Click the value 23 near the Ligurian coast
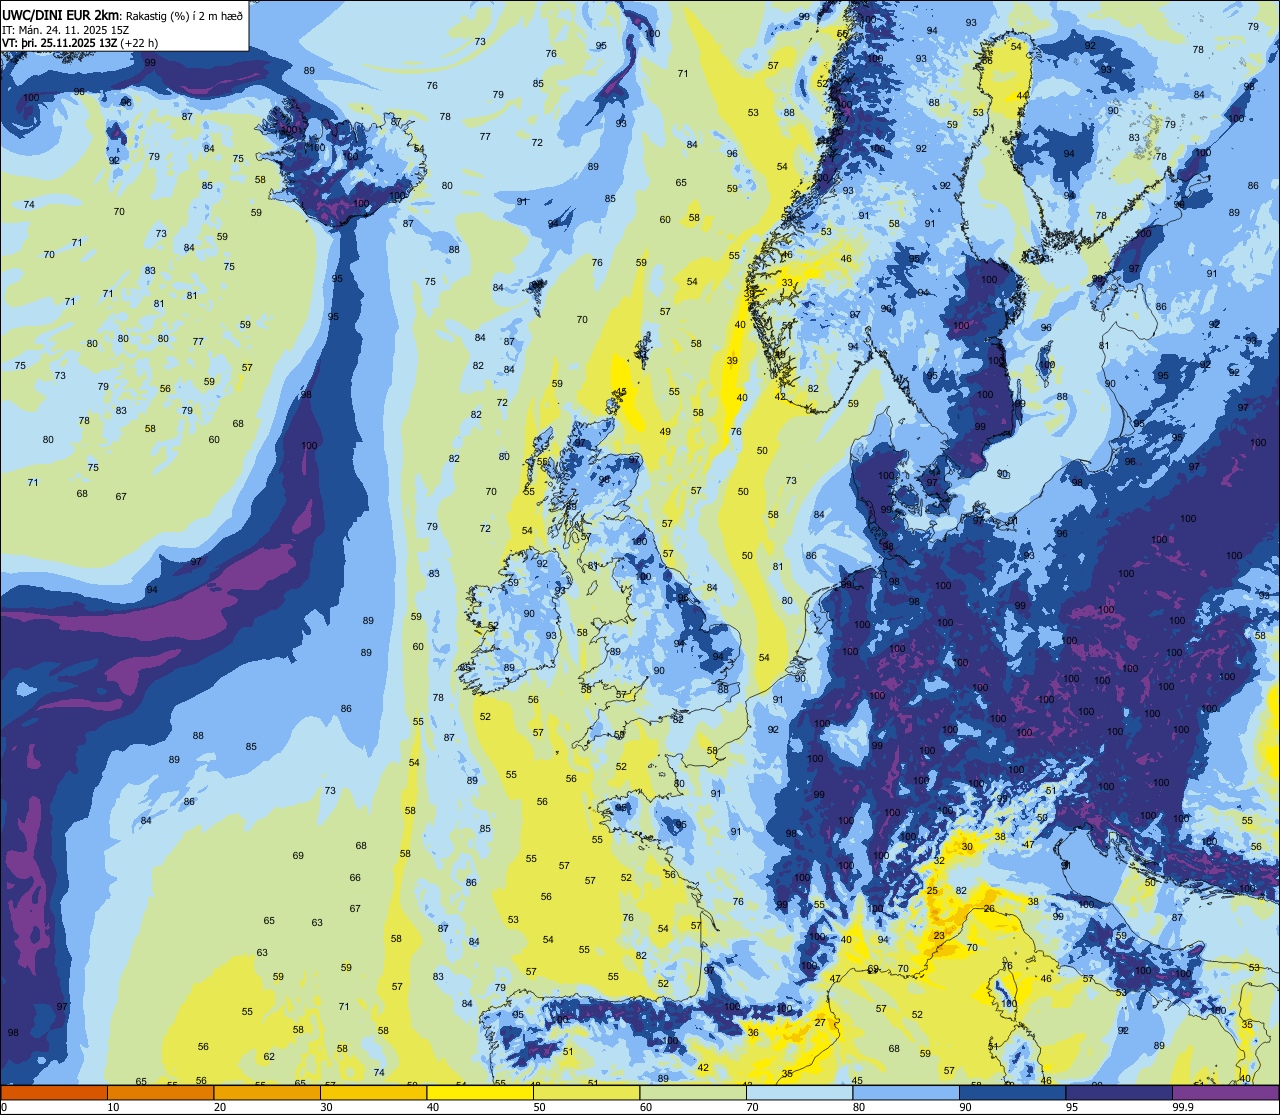The width and height of the screenshot is (1280, 1115). coord(939,936)
